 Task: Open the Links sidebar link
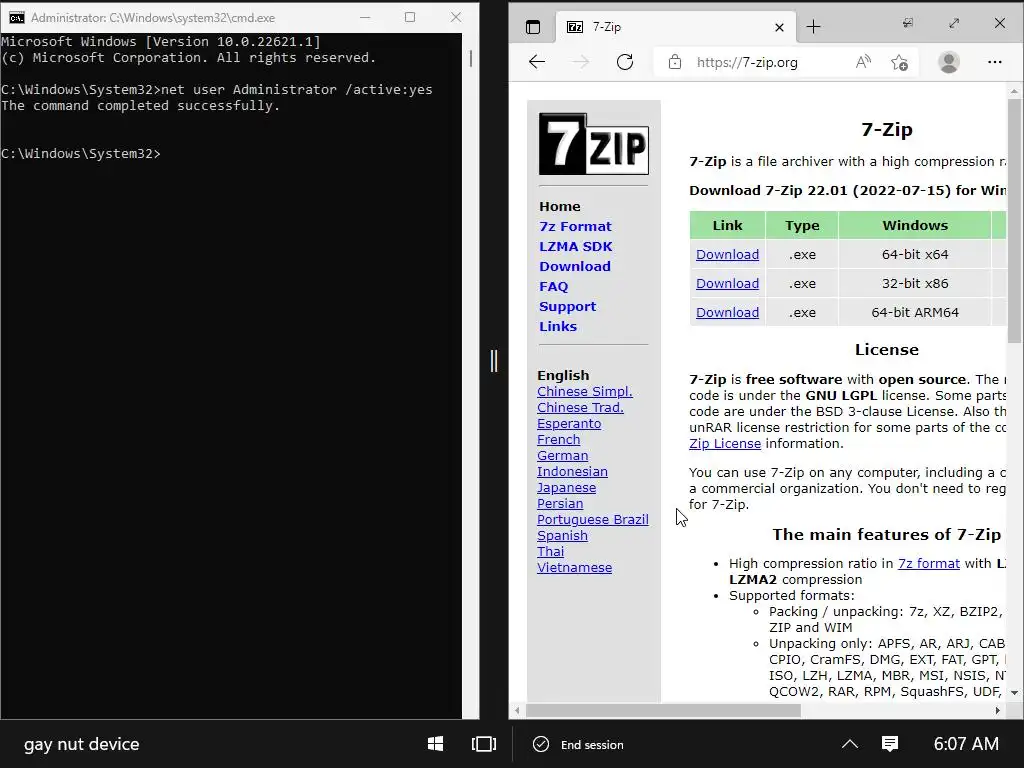pos(558,327)
